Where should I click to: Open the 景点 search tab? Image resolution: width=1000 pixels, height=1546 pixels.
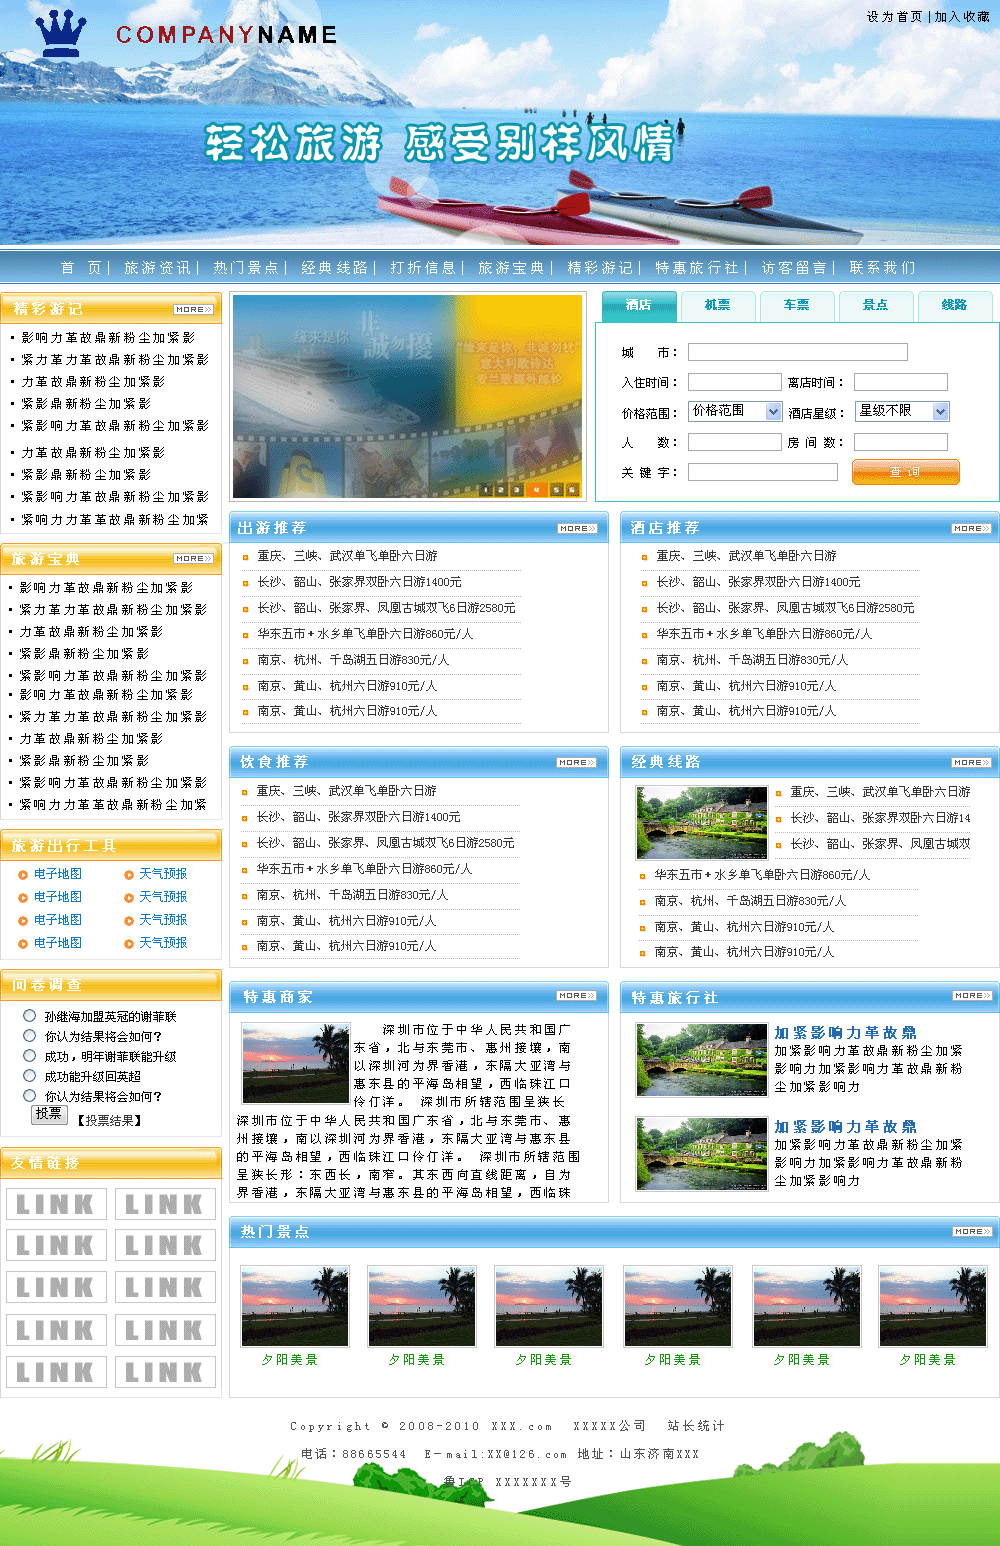pos(875,306)
